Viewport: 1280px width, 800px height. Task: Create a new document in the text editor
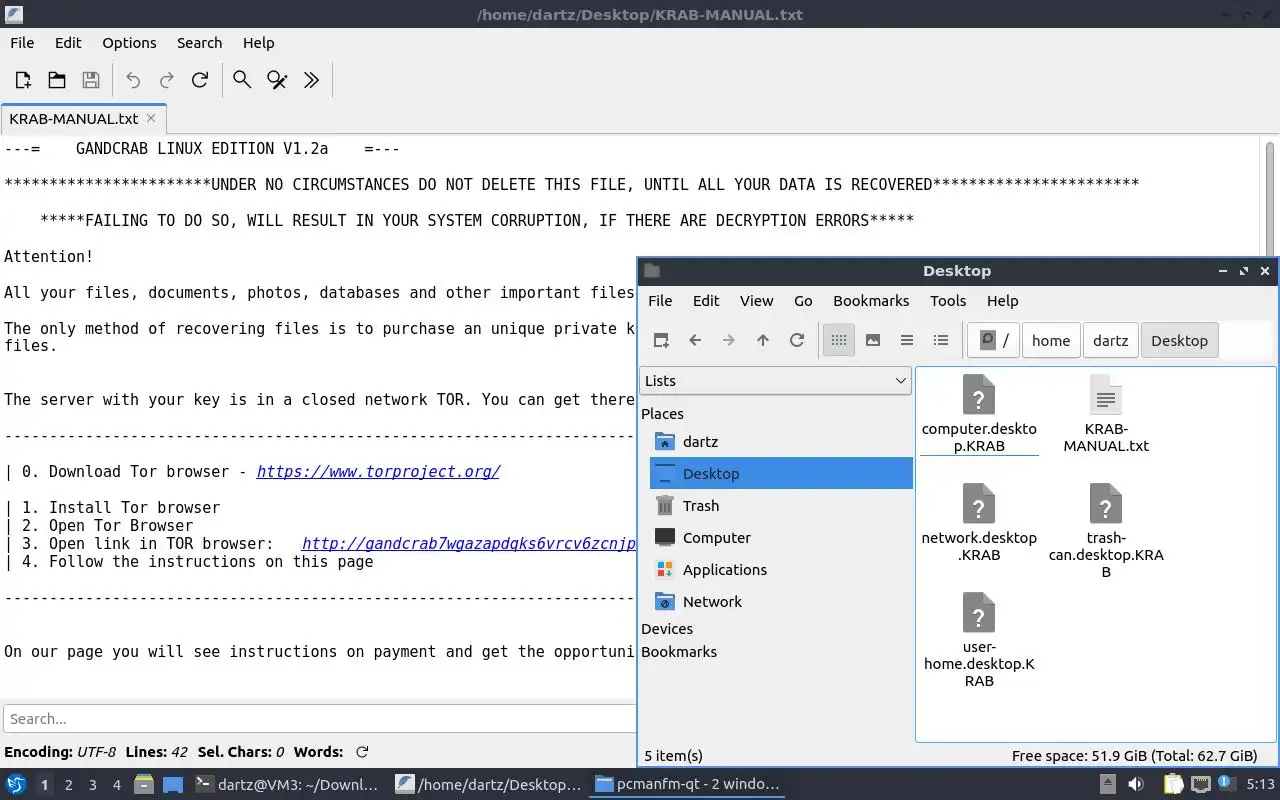point(23,80)
